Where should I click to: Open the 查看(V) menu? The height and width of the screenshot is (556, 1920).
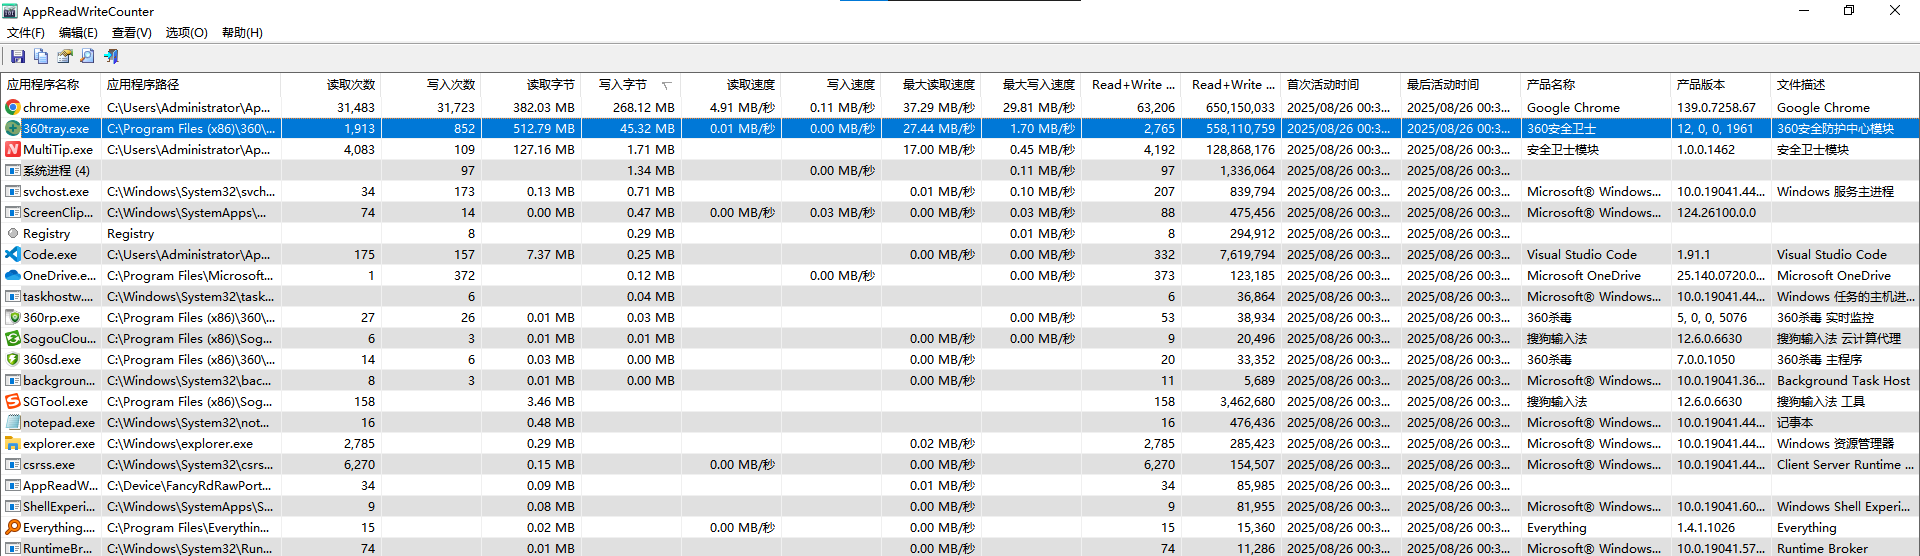(x=131, y=33)
